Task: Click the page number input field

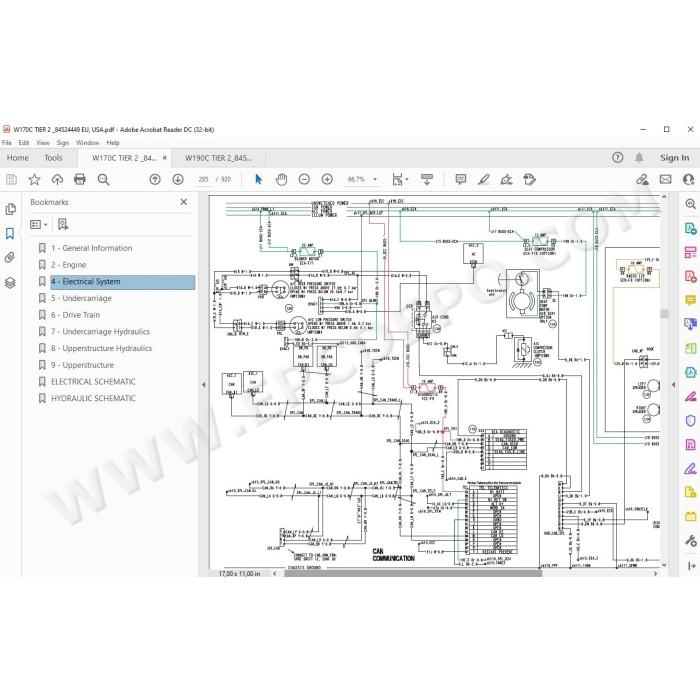Action: 204,179
